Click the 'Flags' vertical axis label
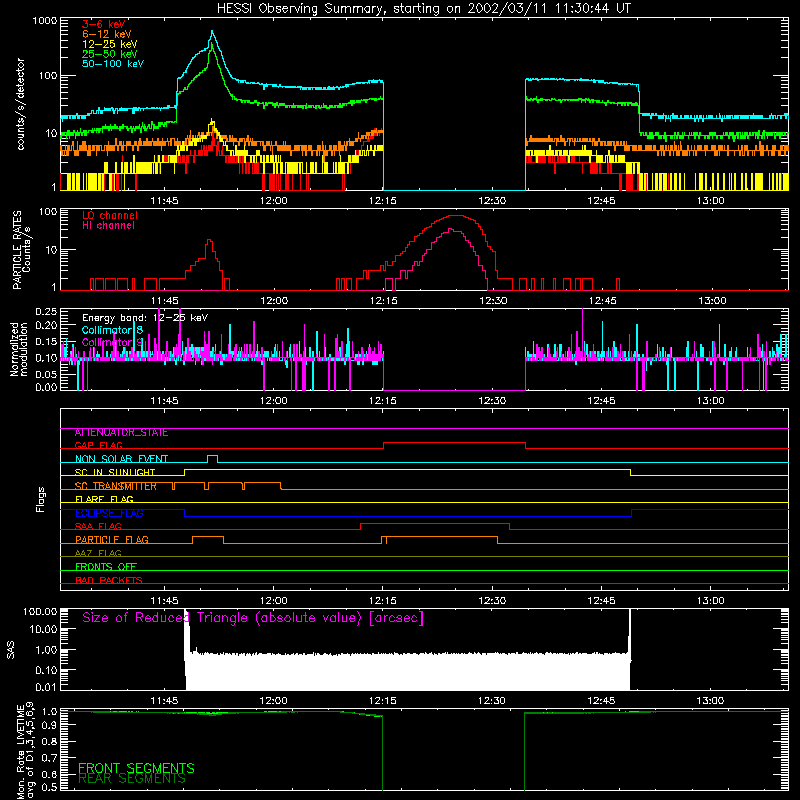Viewport: 800px width, 800px height. (41, 499)
